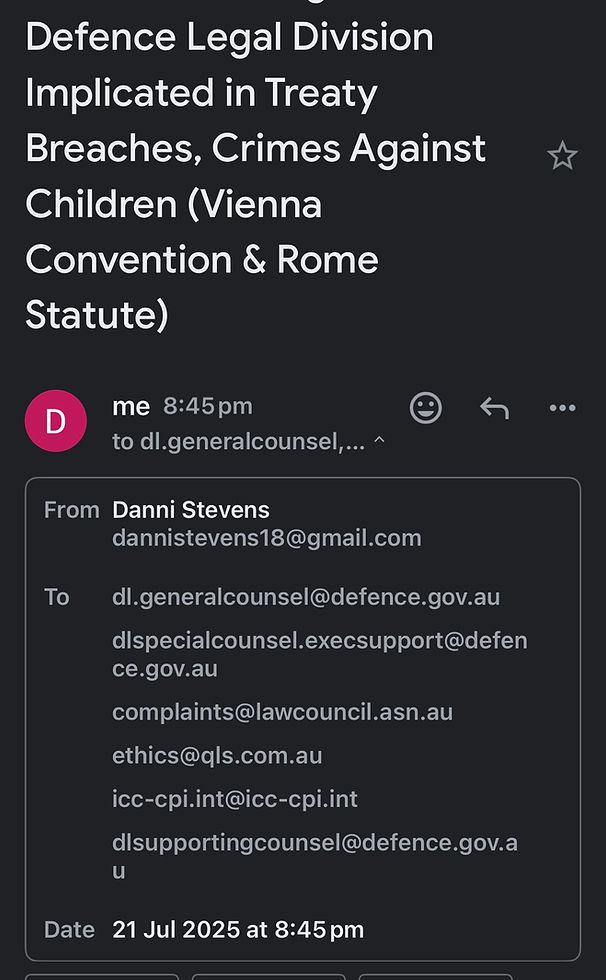This screenshot has height=980, width=606.
Task: Open dl.generalcounsel@defence.gov.au recipient
Action: pos(306,597)
